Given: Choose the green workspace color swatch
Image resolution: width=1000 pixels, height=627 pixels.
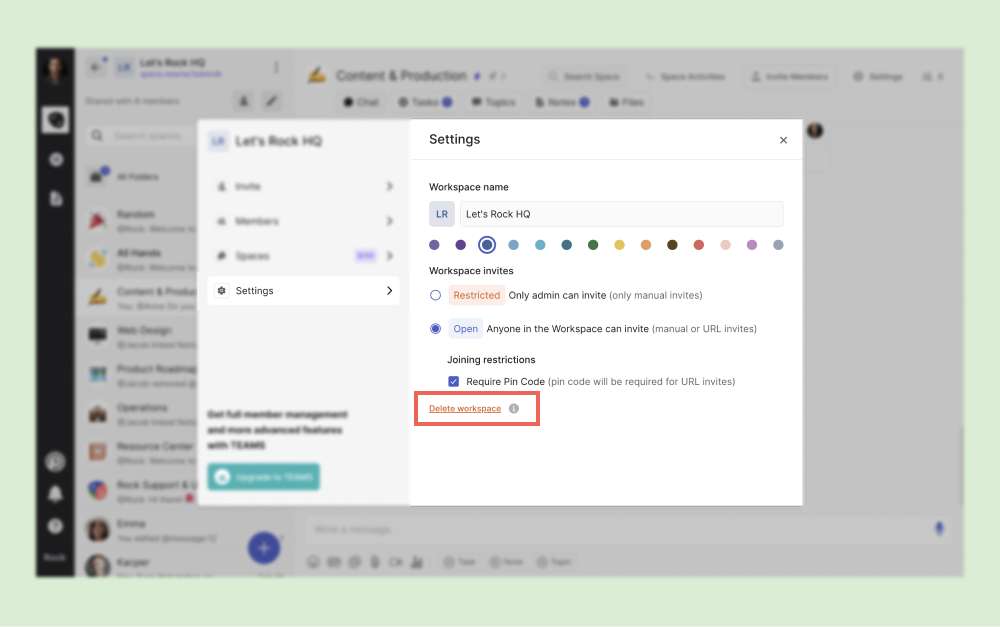Looking at the screenshot, I should pos(593,245).
